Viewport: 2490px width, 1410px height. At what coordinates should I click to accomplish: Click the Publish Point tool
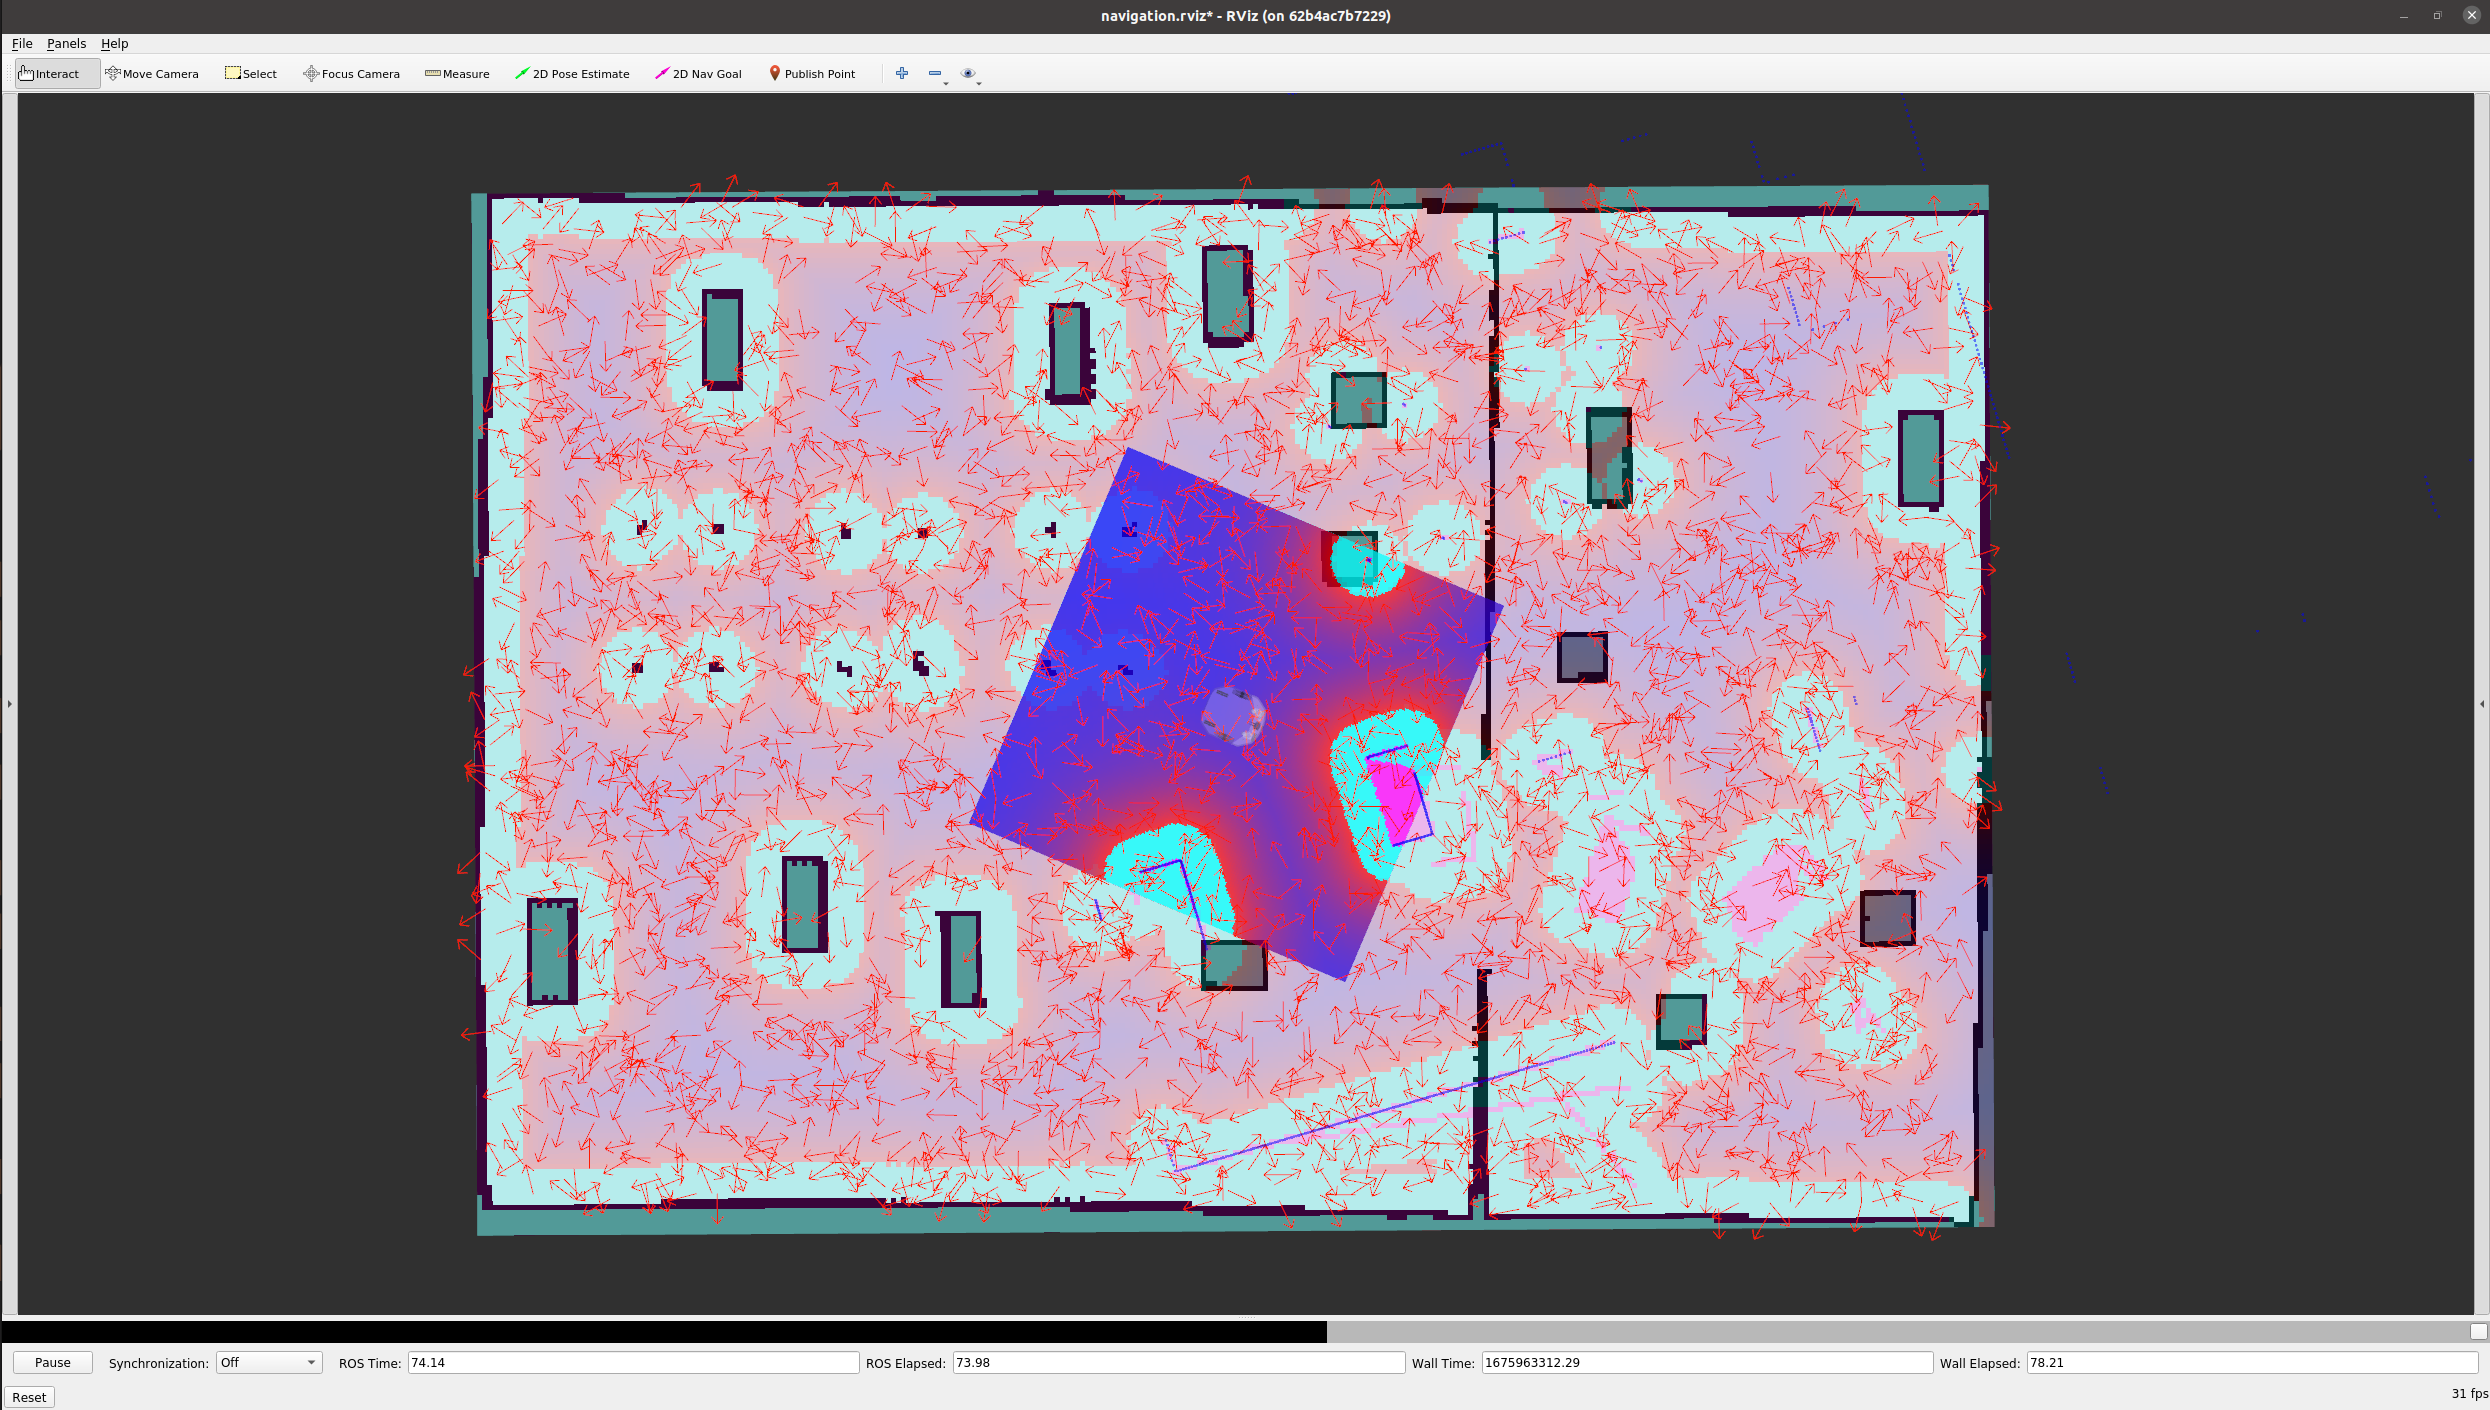[x=812, y=74]
